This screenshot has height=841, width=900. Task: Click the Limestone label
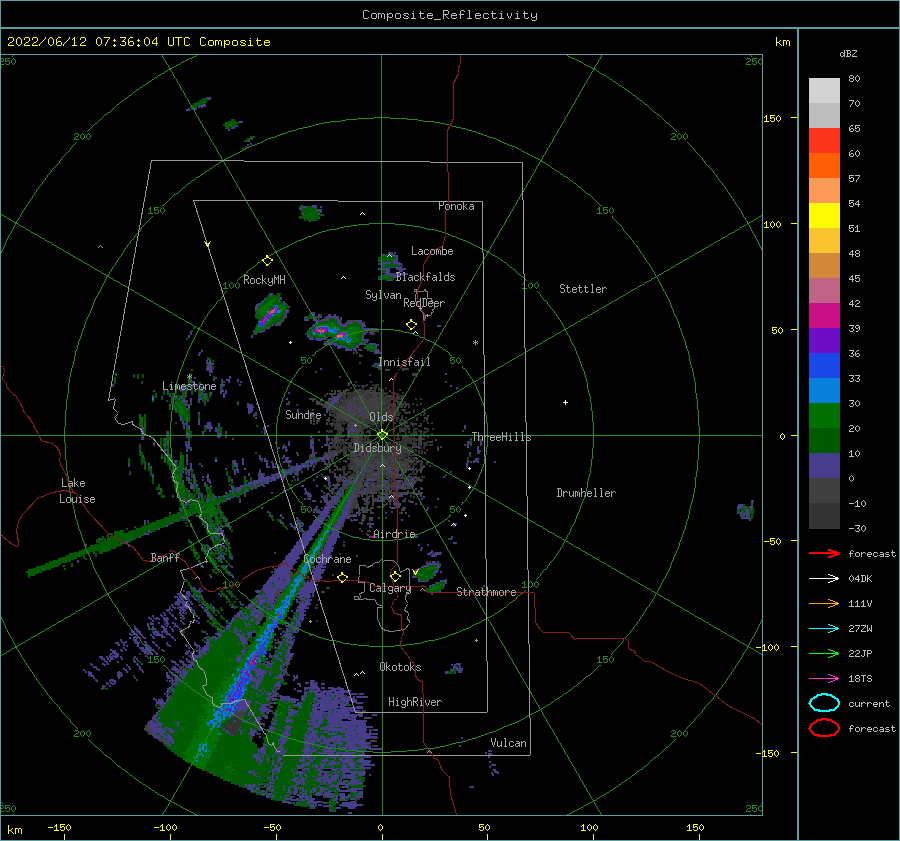coord(189,386)
